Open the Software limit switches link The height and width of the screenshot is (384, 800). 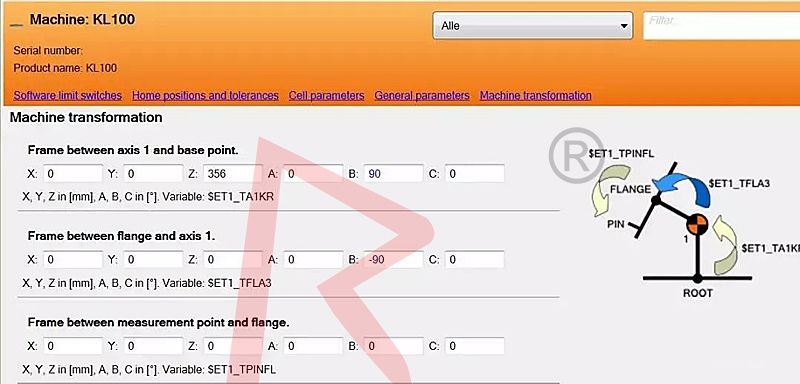(68, 95)
